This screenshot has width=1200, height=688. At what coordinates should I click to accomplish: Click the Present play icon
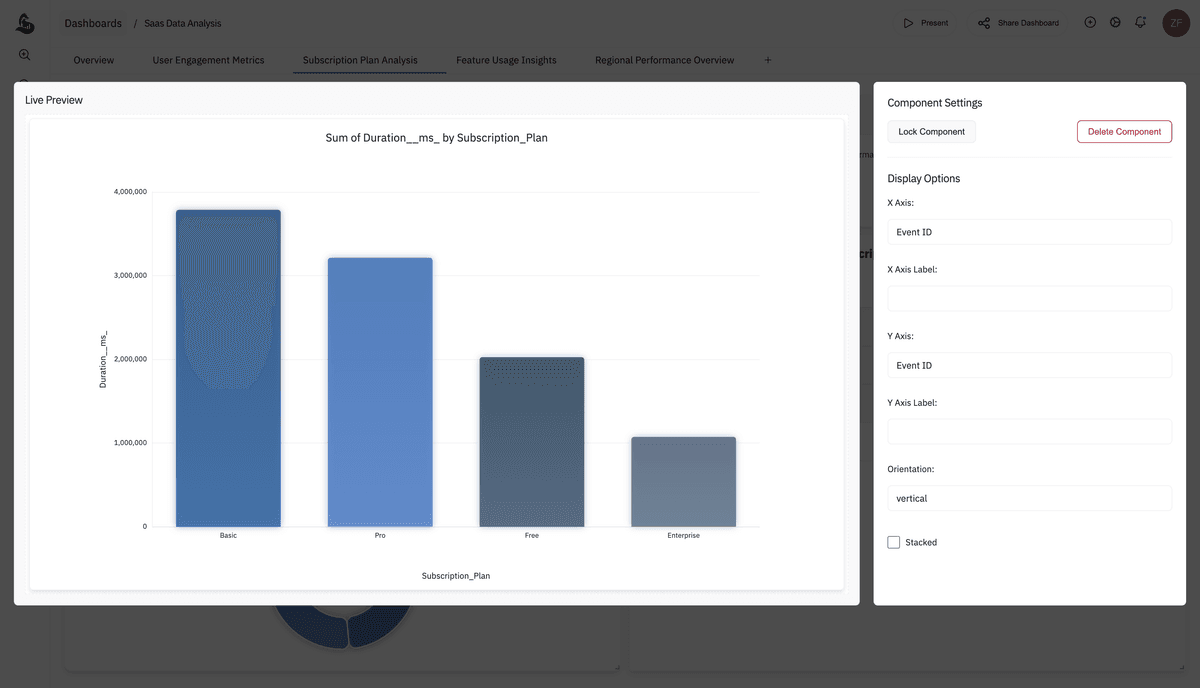click(x=908, y=23)
